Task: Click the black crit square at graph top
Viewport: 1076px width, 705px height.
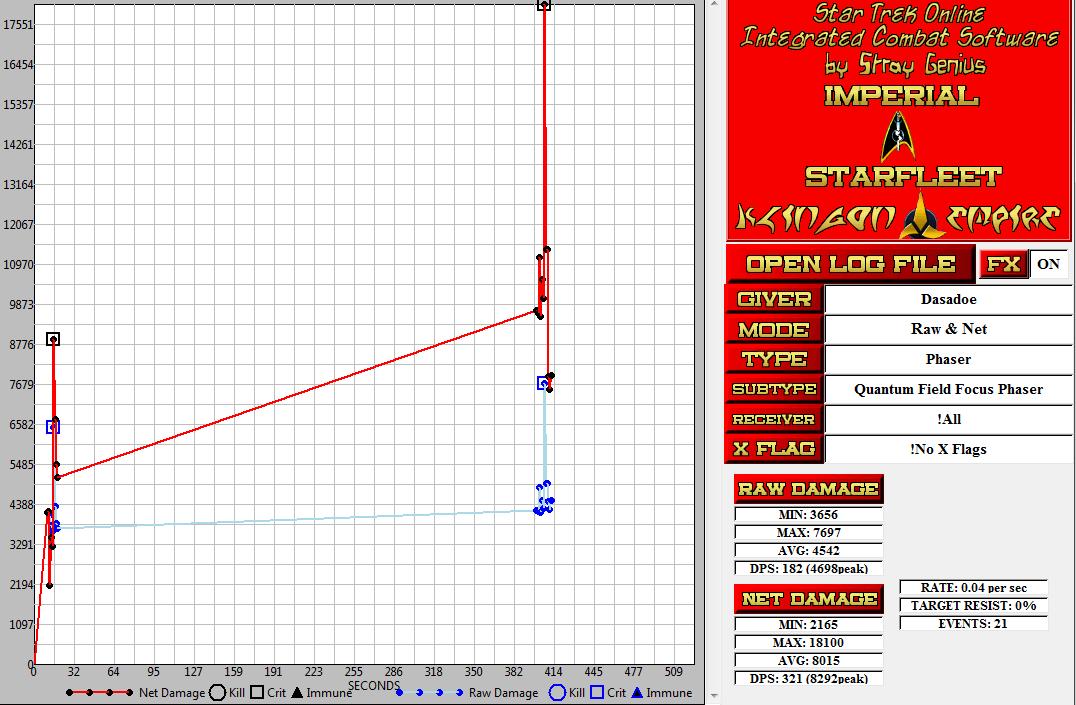Action: [x=544, y=5]
